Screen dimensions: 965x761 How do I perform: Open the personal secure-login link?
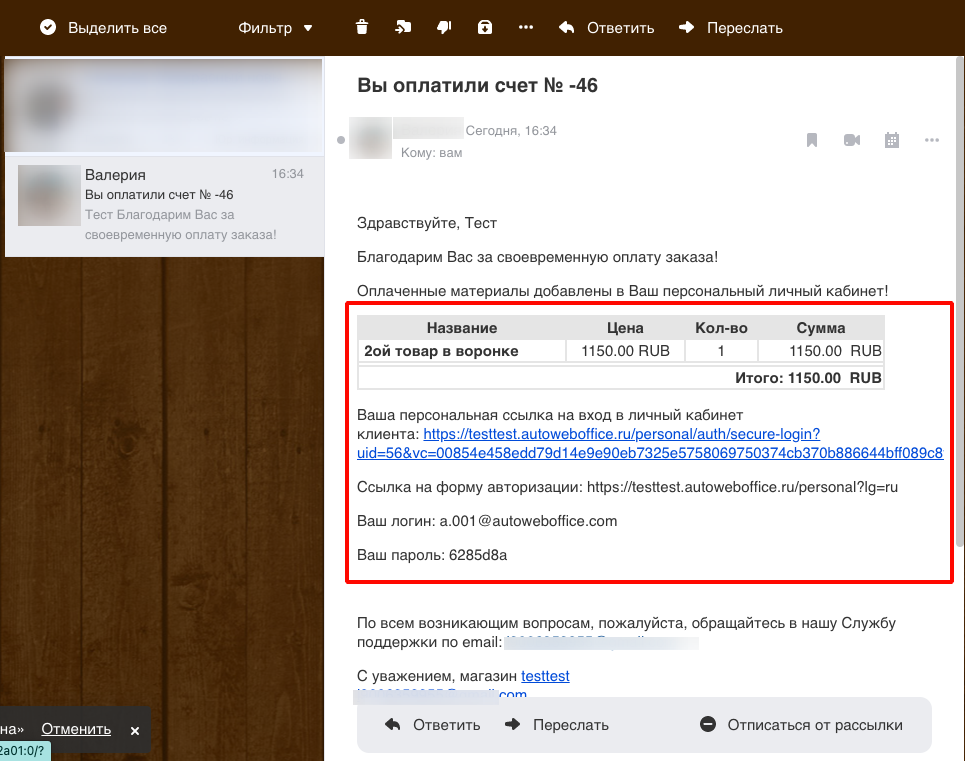pos(621,435)
